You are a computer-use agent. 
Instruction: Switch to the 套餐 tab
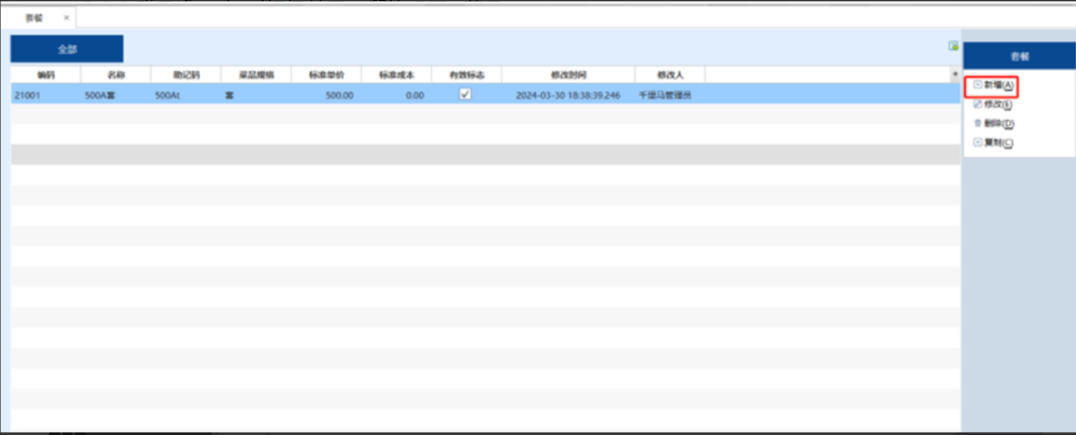(x=35, y=18)
